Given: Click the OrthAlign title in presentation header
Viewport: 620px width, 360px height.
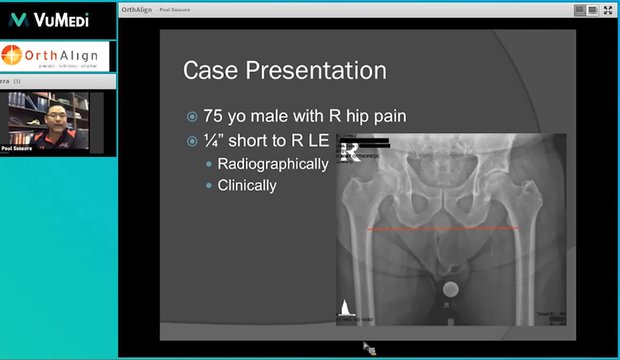Looking at the screenshot, I should click(136, 9).
